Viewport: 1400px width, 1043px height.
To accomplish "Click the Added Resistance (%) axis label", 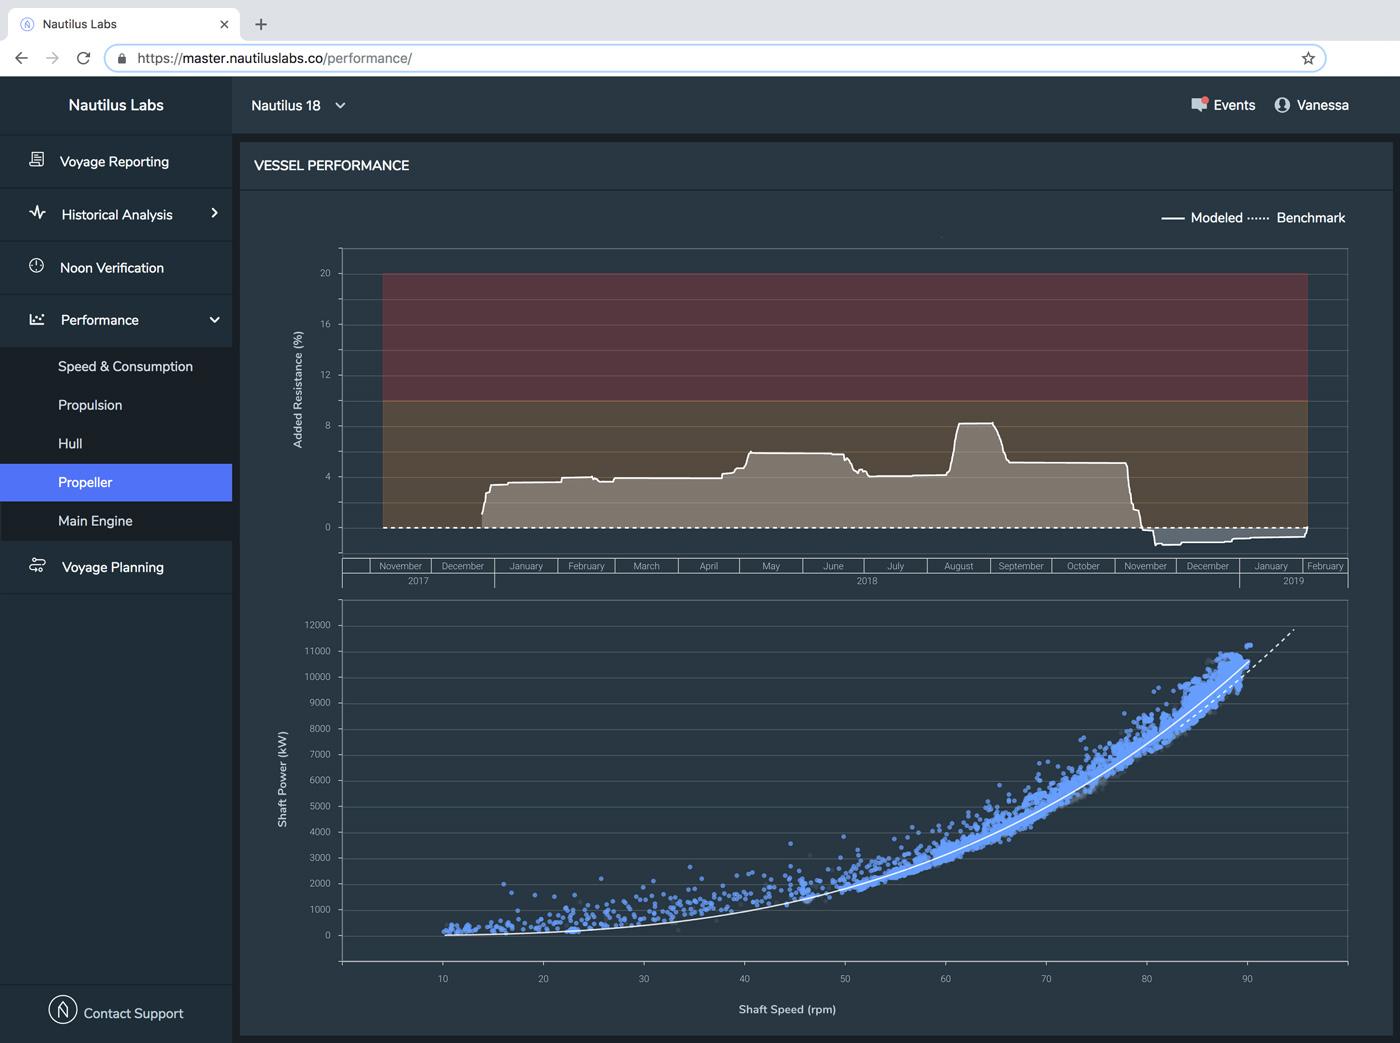I will [297, 390].
